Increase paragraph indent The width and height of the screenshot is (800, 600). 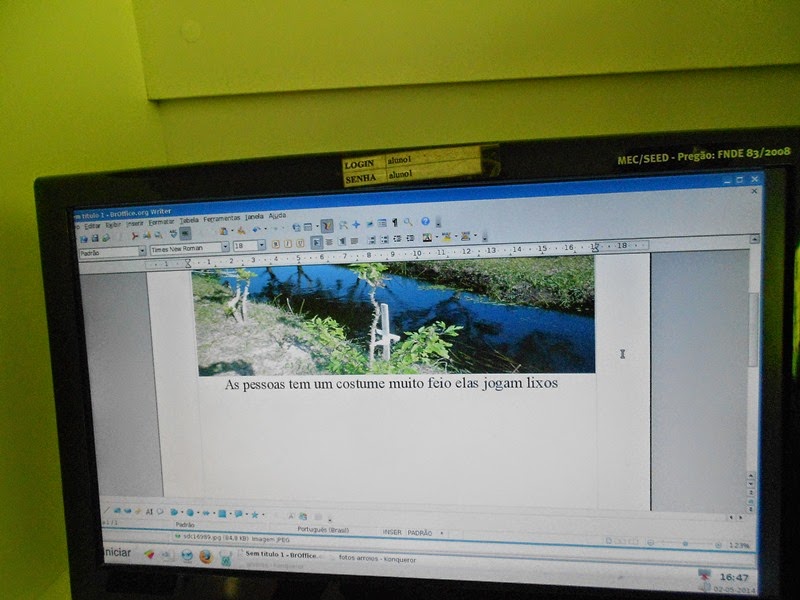click(x=410, y=238)
